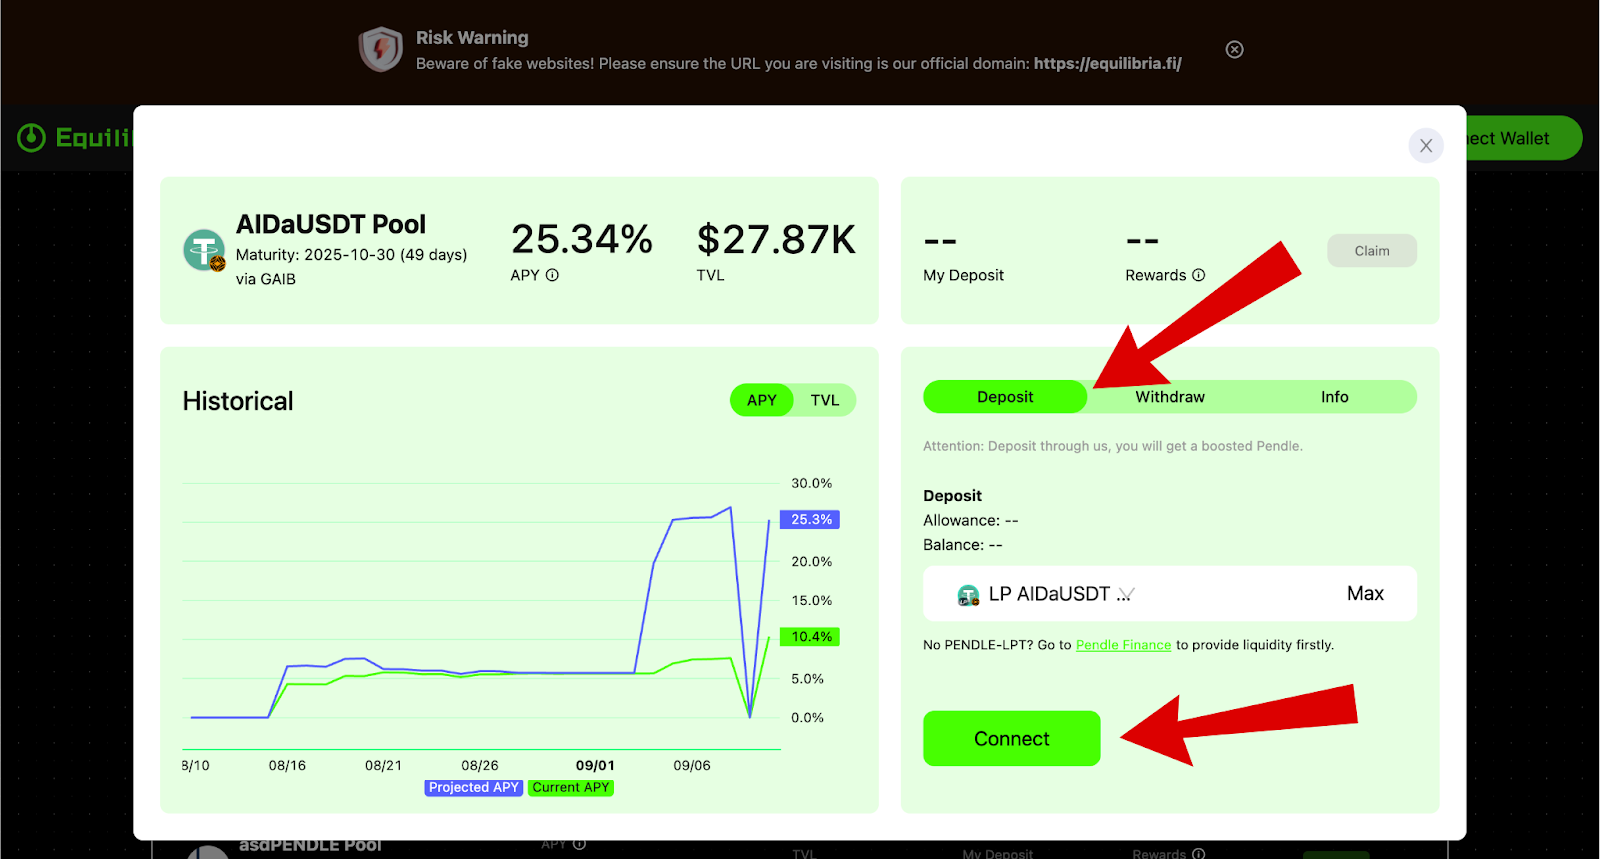This screenshot has width=1600, height=859.
Task: Click the Balance text line
Action: tap(963, 545)
